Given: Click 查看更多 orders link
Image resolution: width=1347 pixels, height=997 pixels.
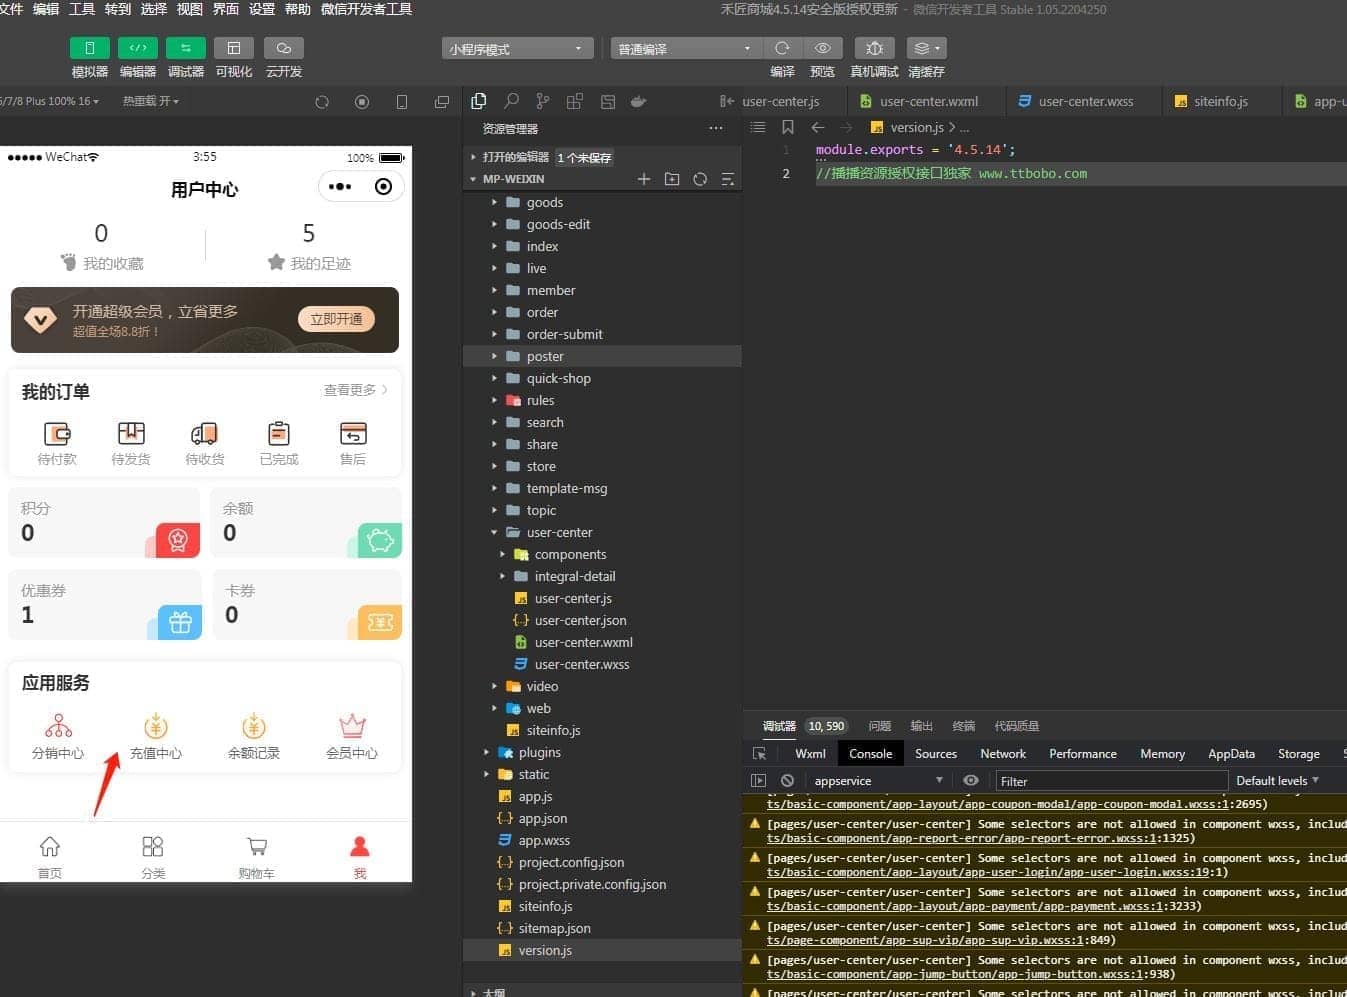Looking at the screenshot, I should [x=355, y=390].
